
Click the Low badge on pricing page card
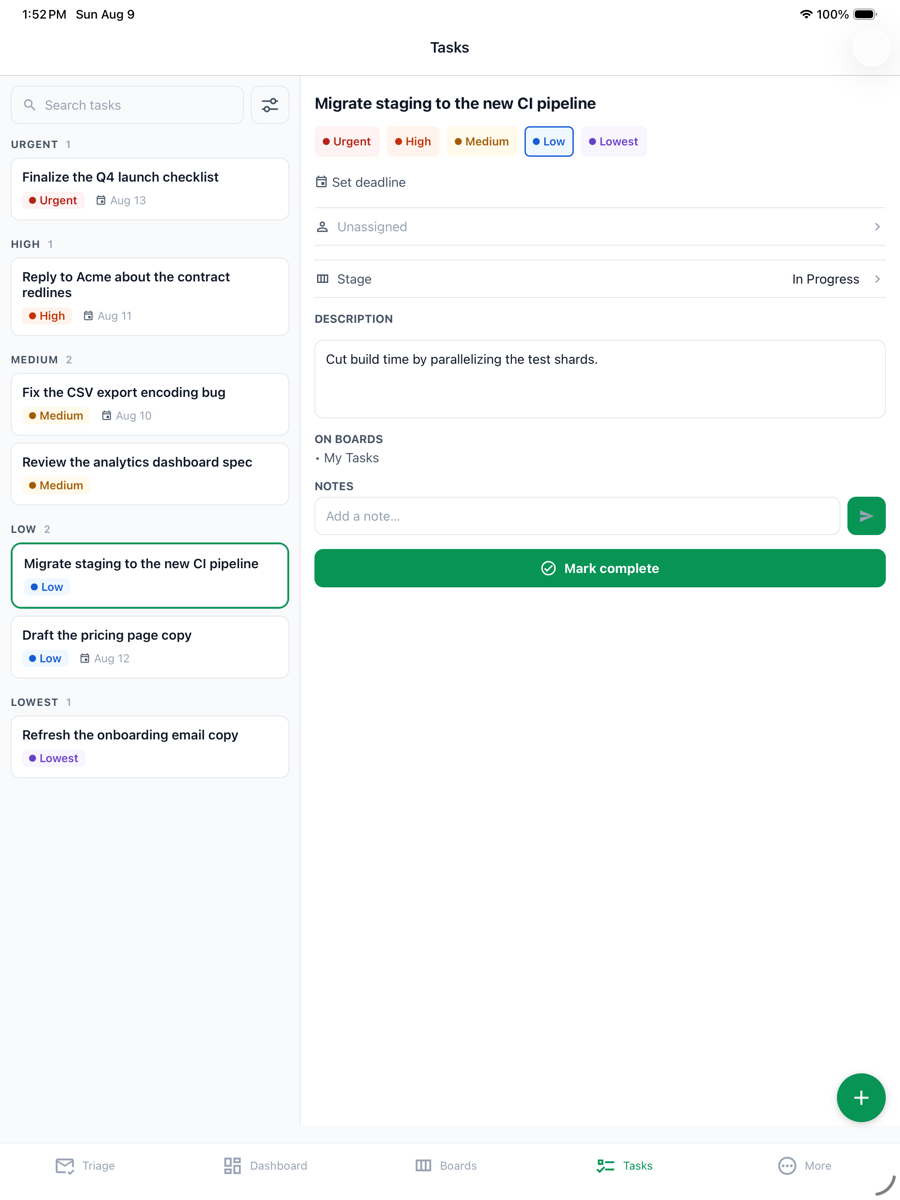pos(46,659)
